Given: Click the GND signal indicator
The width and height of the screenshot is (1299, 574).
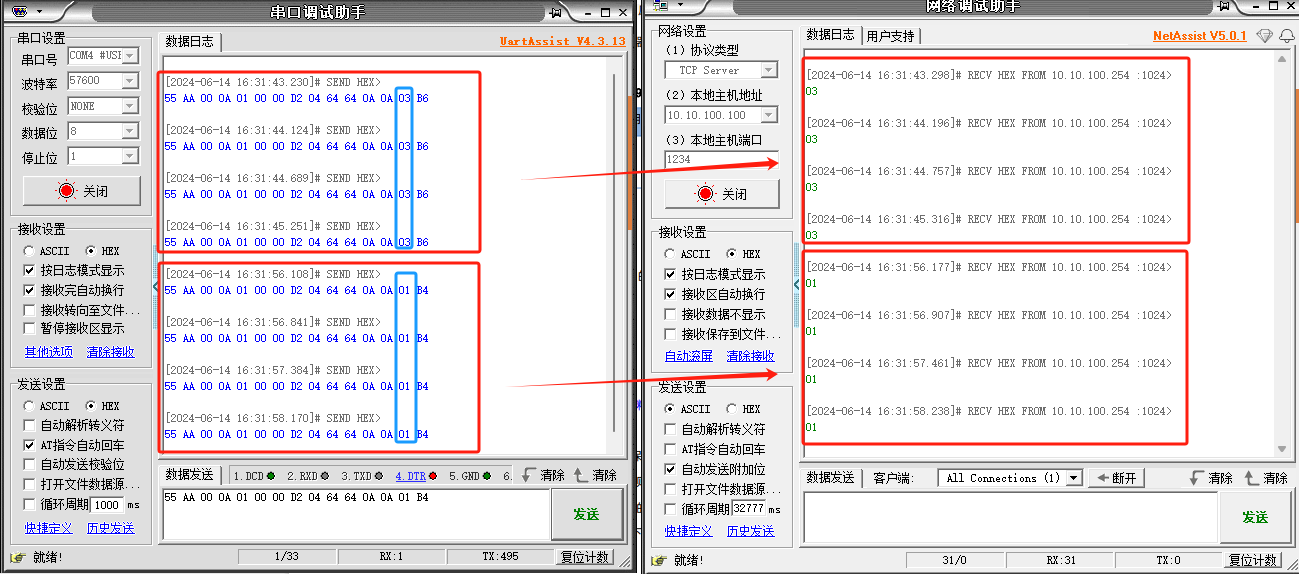Looking at the screenshot, I should pos(467,476).
